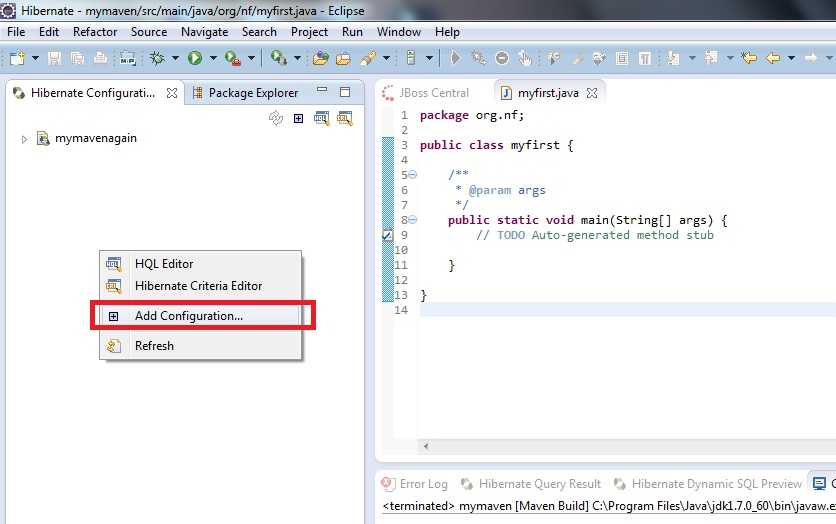Open the External Tools dropdown arrow
This screenshot has width=836, height=524.
pos(298,58)
